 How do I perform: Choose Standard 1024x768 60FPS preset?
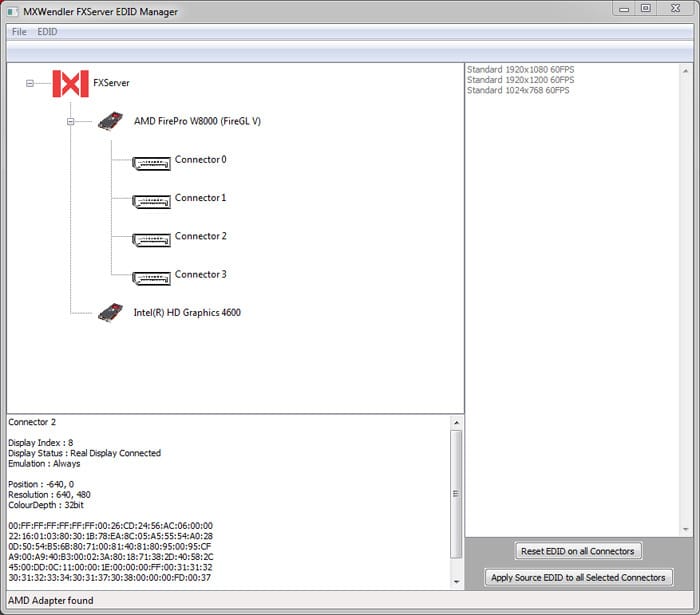pos(516,91)
